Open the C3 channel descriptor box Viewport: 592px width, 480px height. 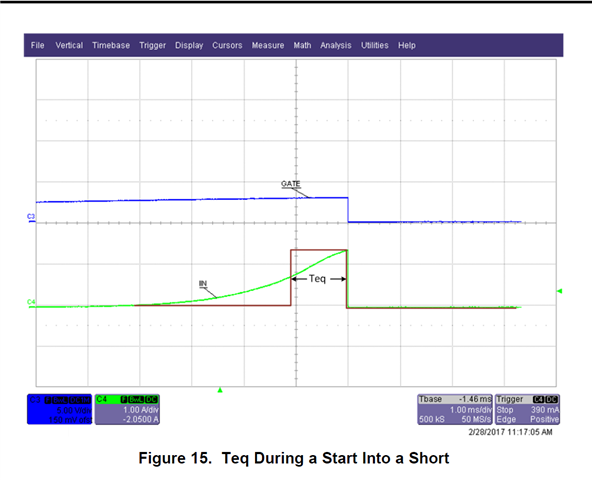59,409
